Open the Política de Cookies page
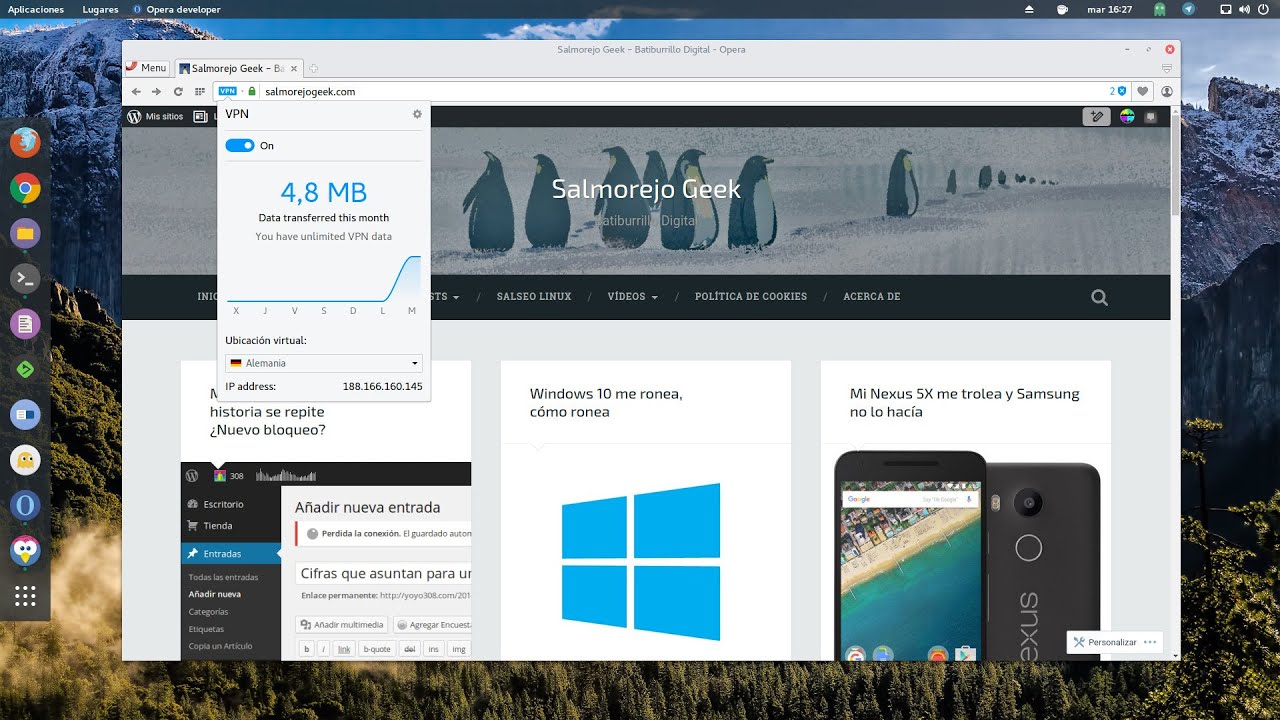Viewport: 1280px width, 720px height. click(751, 297)
